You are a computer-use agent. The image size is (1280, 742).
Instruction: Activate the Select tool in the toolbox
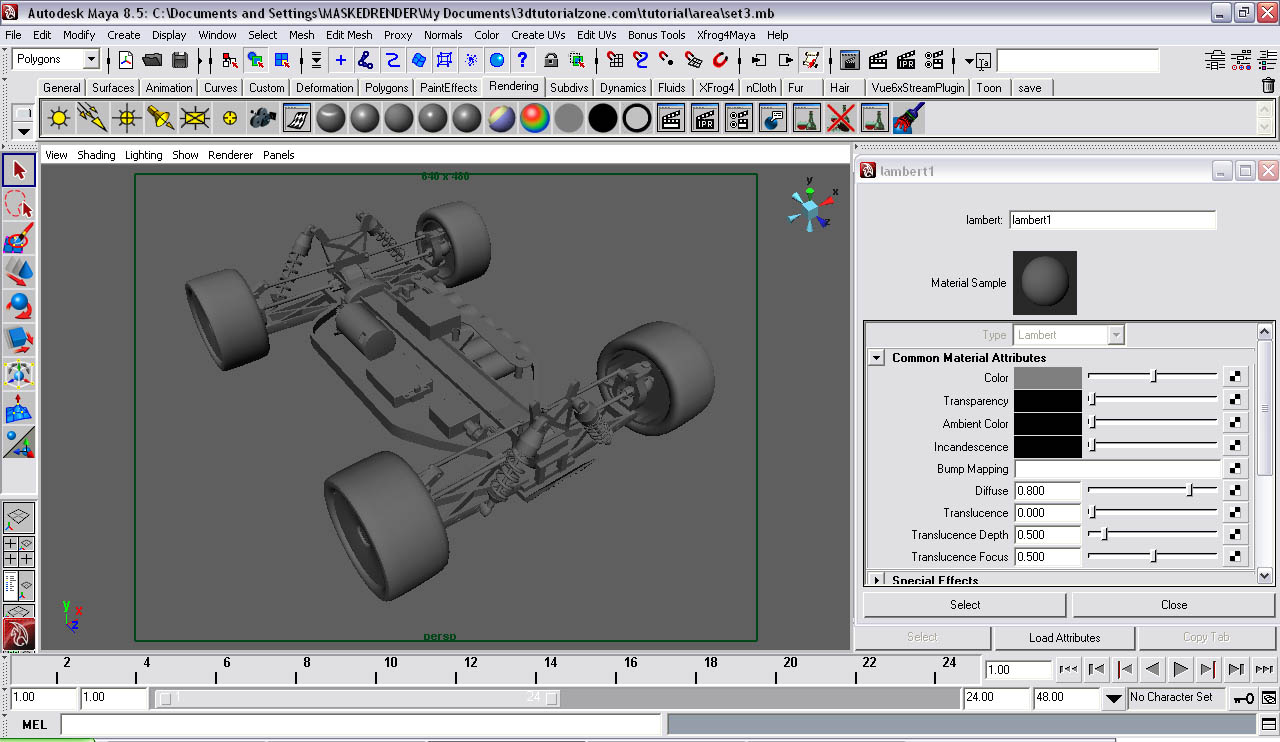(19, 171)
